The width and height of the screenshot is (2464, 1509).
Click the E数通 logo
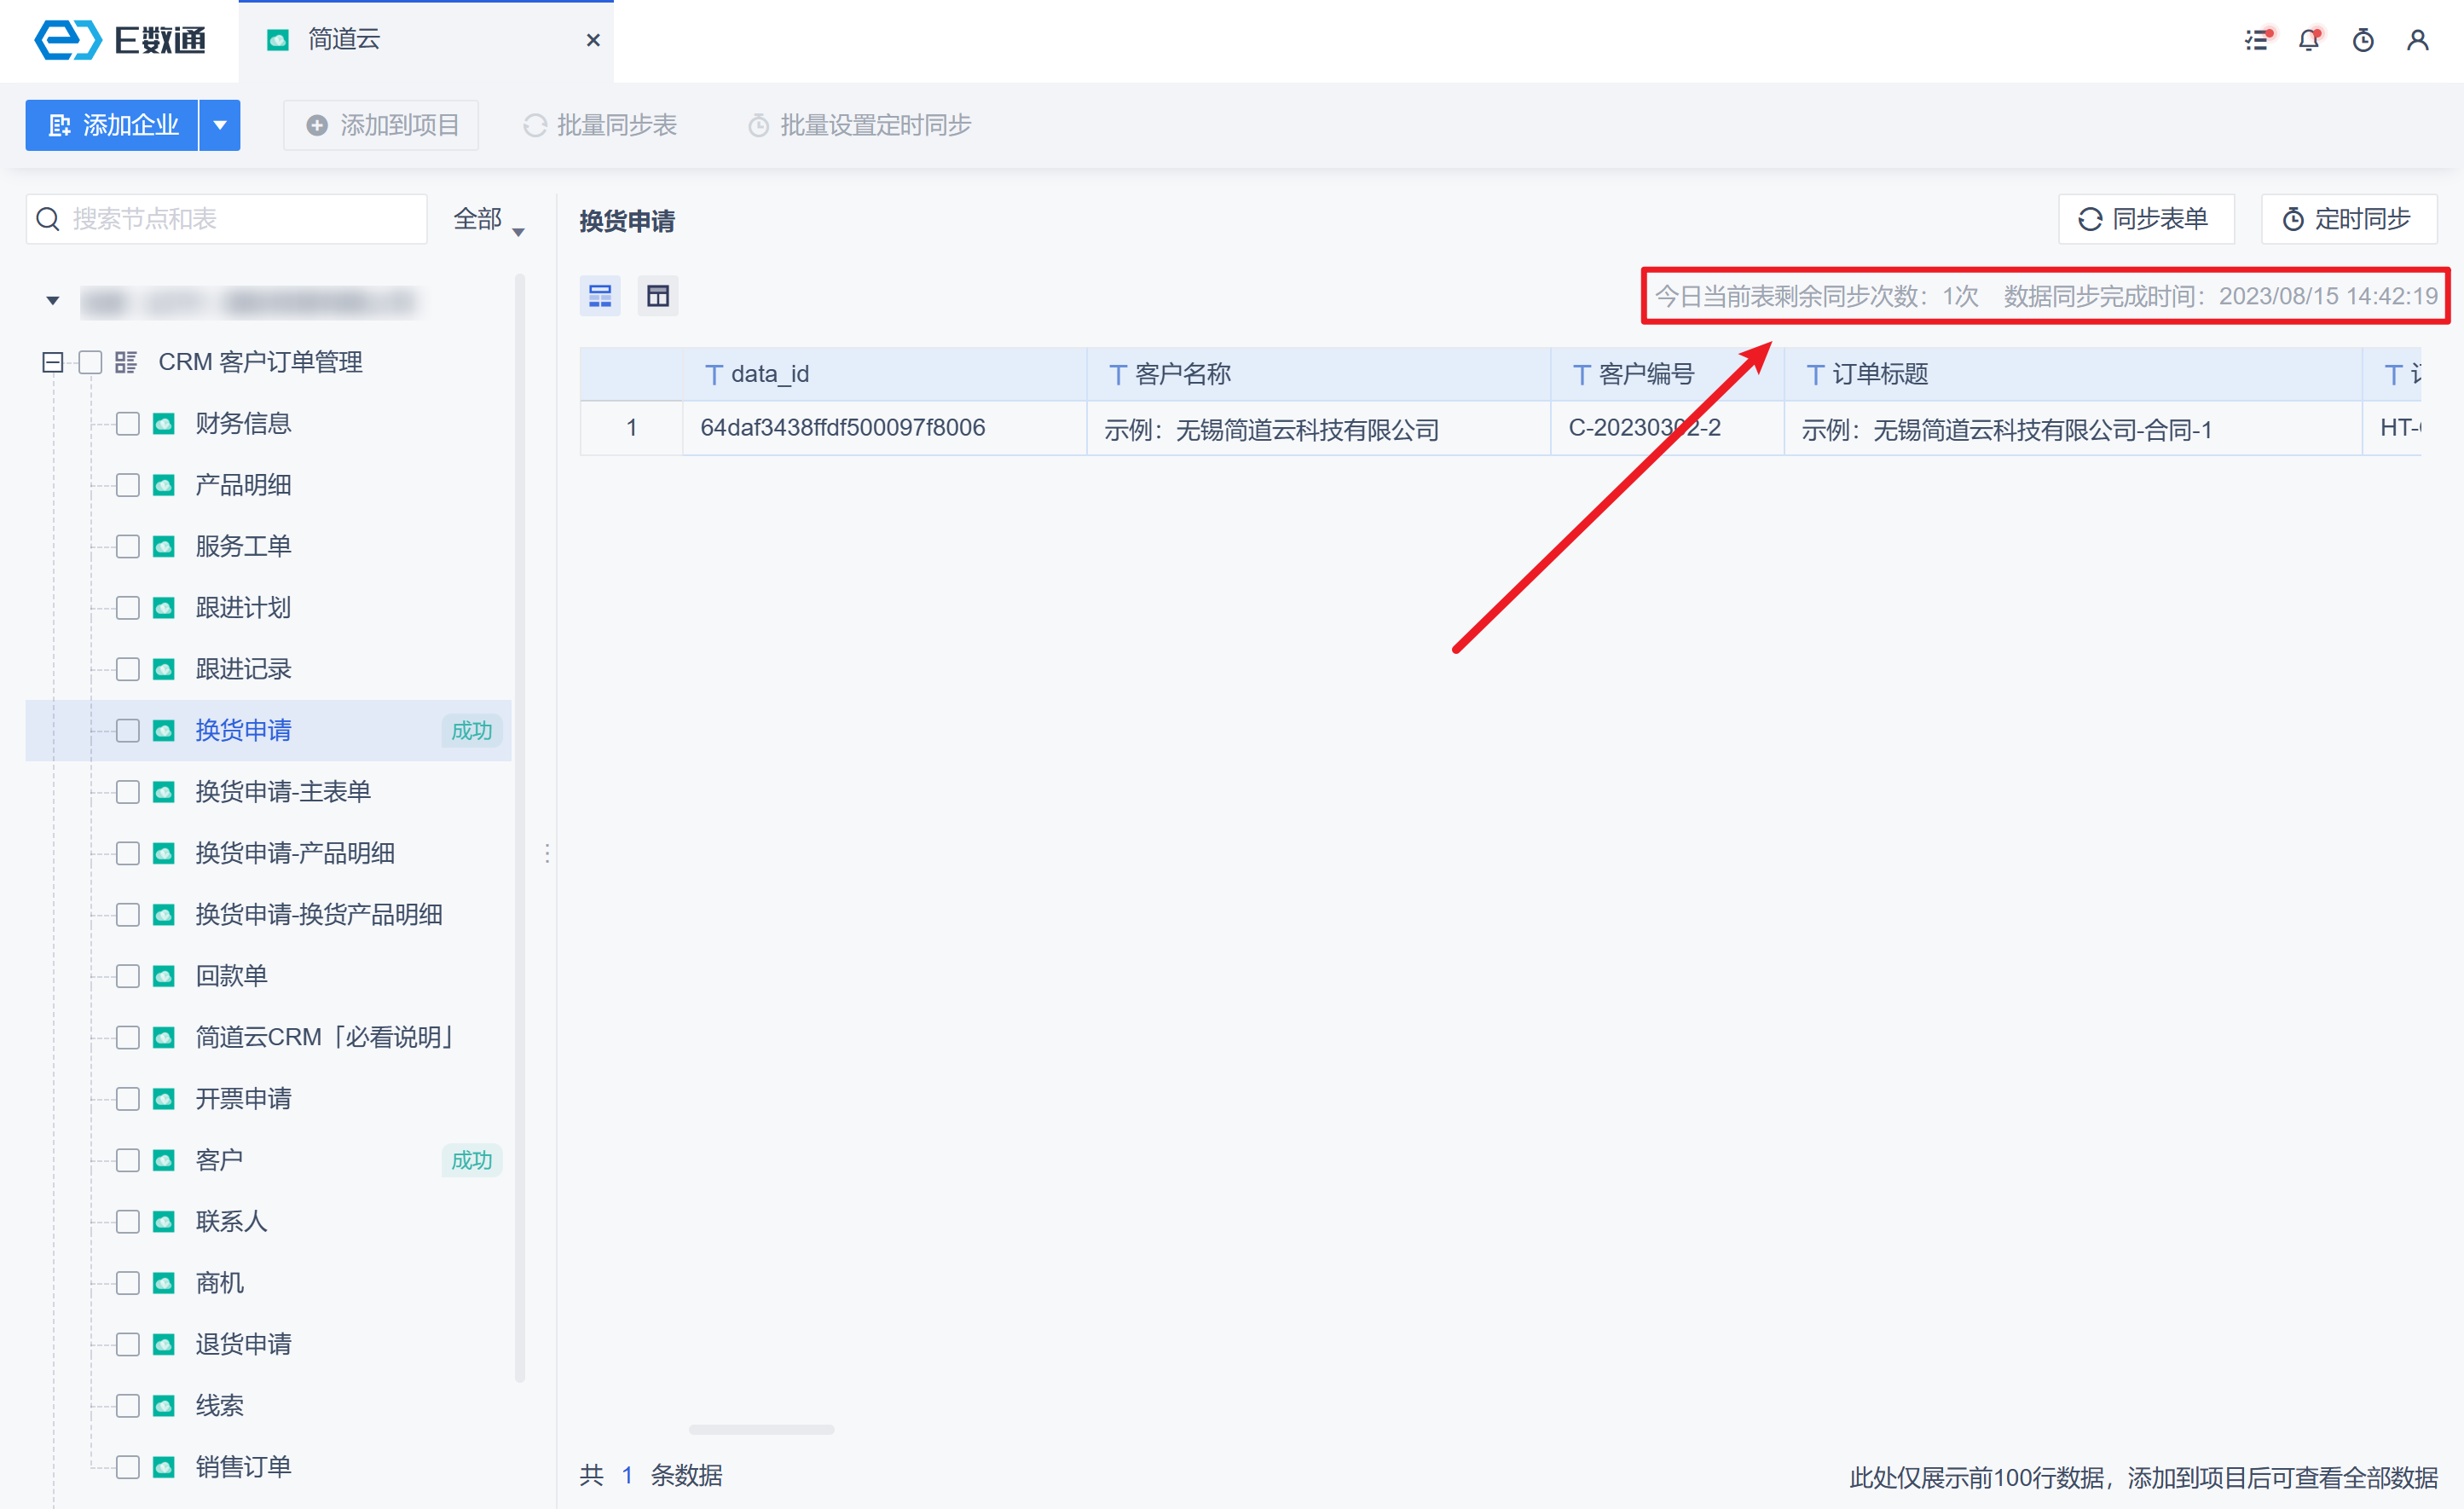[x=120, y=40]
